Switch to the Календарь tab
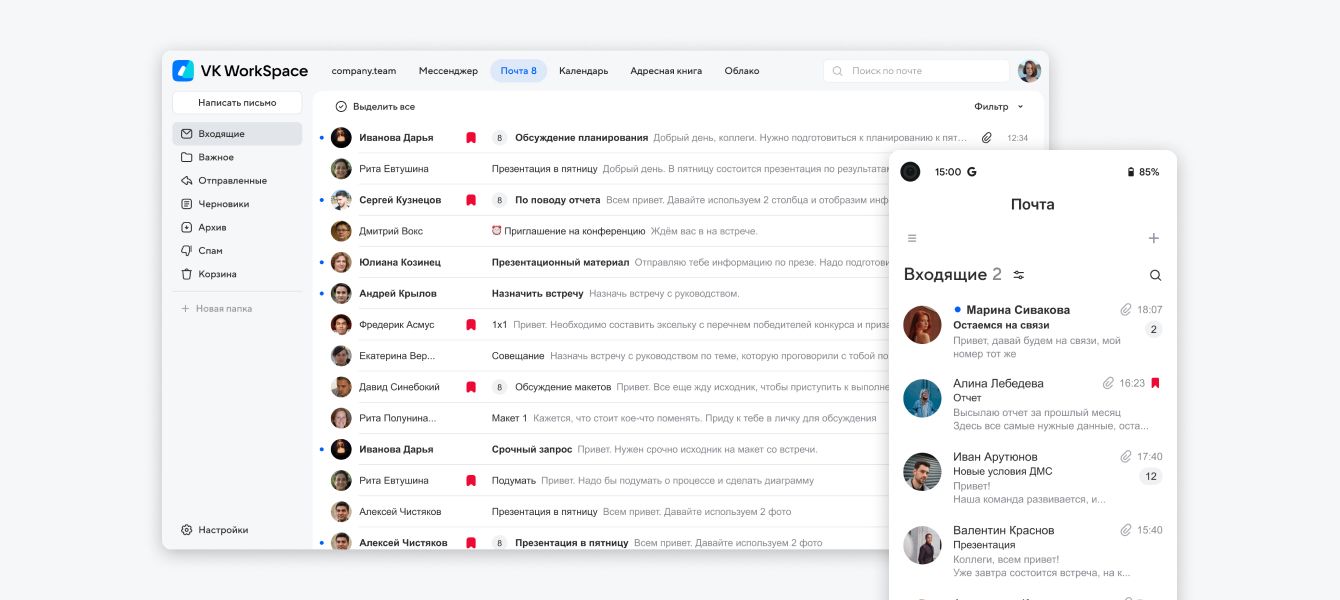The width and height of the screenshot is (1340, 600). 583,71
